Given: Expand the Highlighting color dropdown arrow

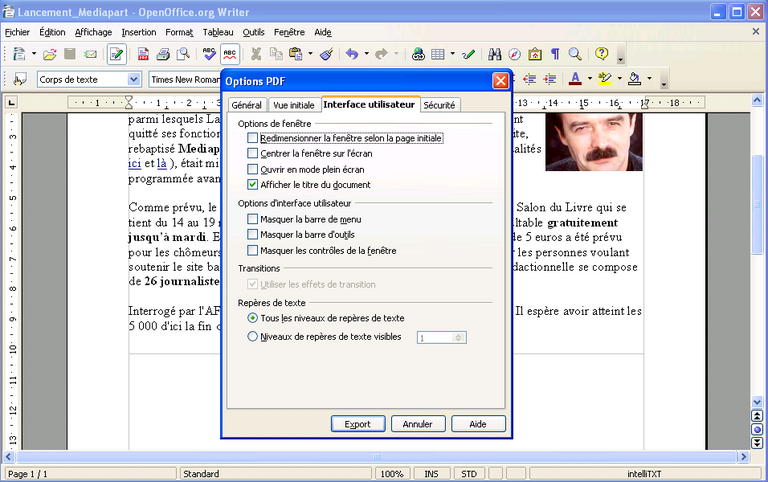Looking at the screenshot, I should coord(620,78).
